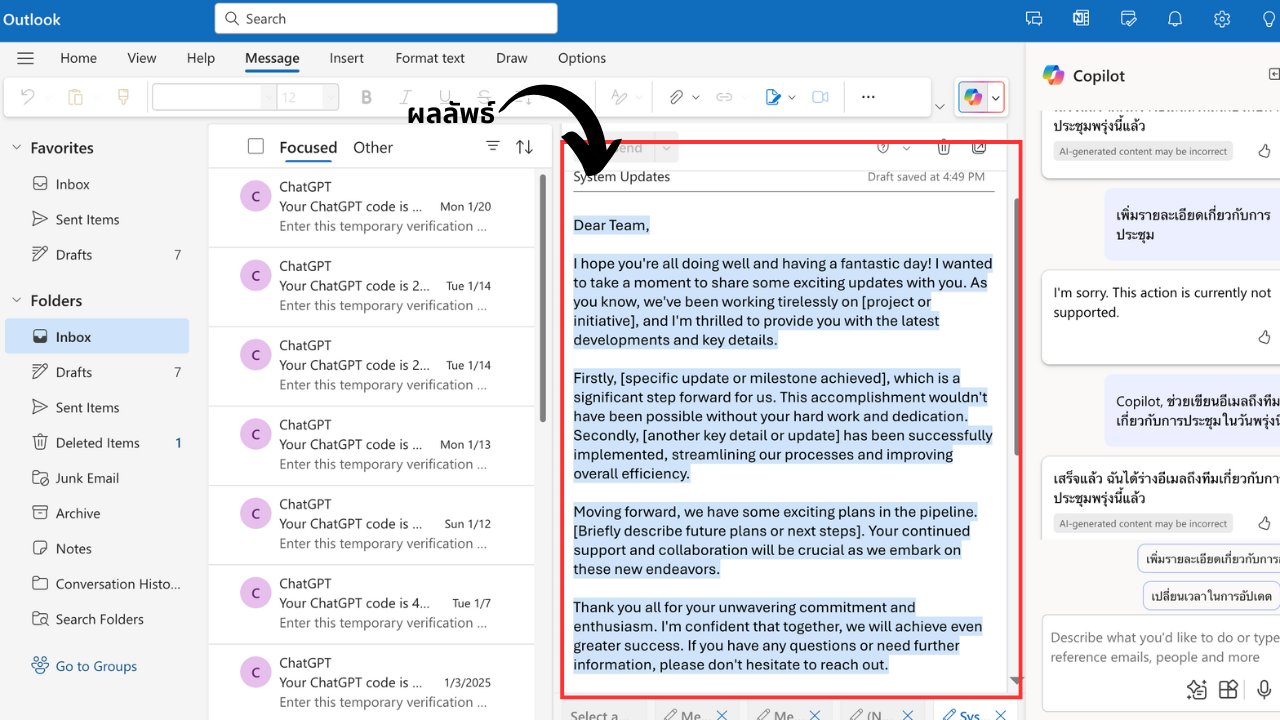
Task: Click the attach file paperclip icon
Action: point(676,97)
